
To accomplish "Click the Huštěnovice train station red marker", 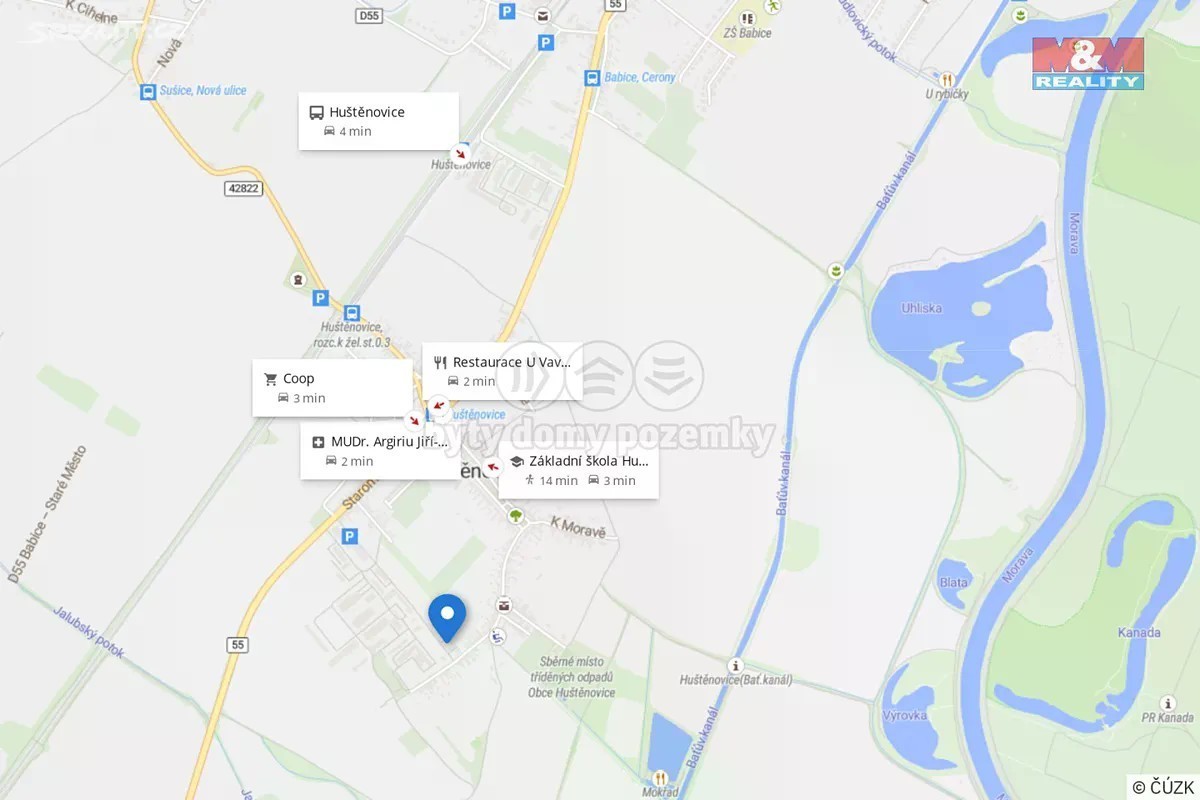I will pyautogui.click(x=460, y=153).
